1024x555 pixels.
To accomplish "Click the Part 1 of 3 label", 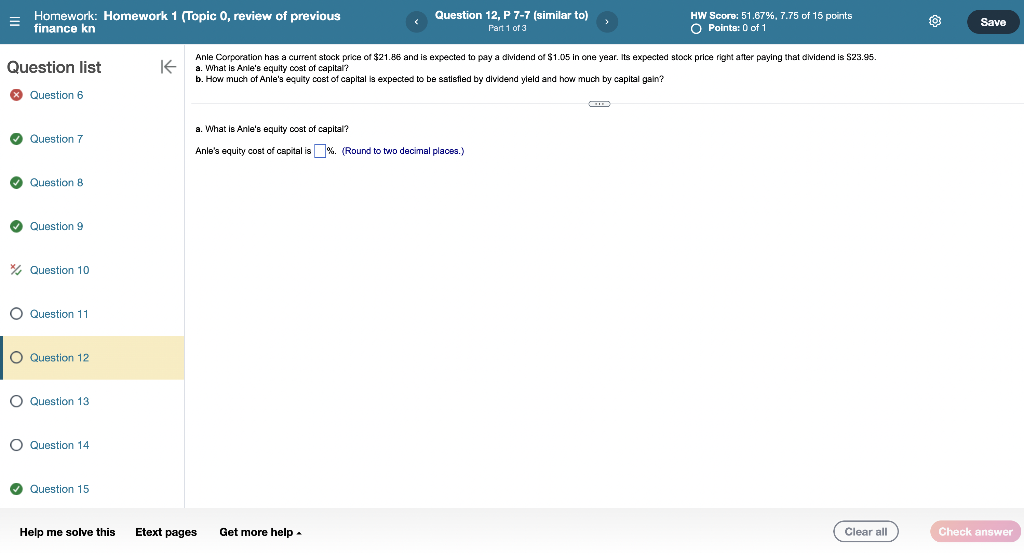I will tap(507, 28).
